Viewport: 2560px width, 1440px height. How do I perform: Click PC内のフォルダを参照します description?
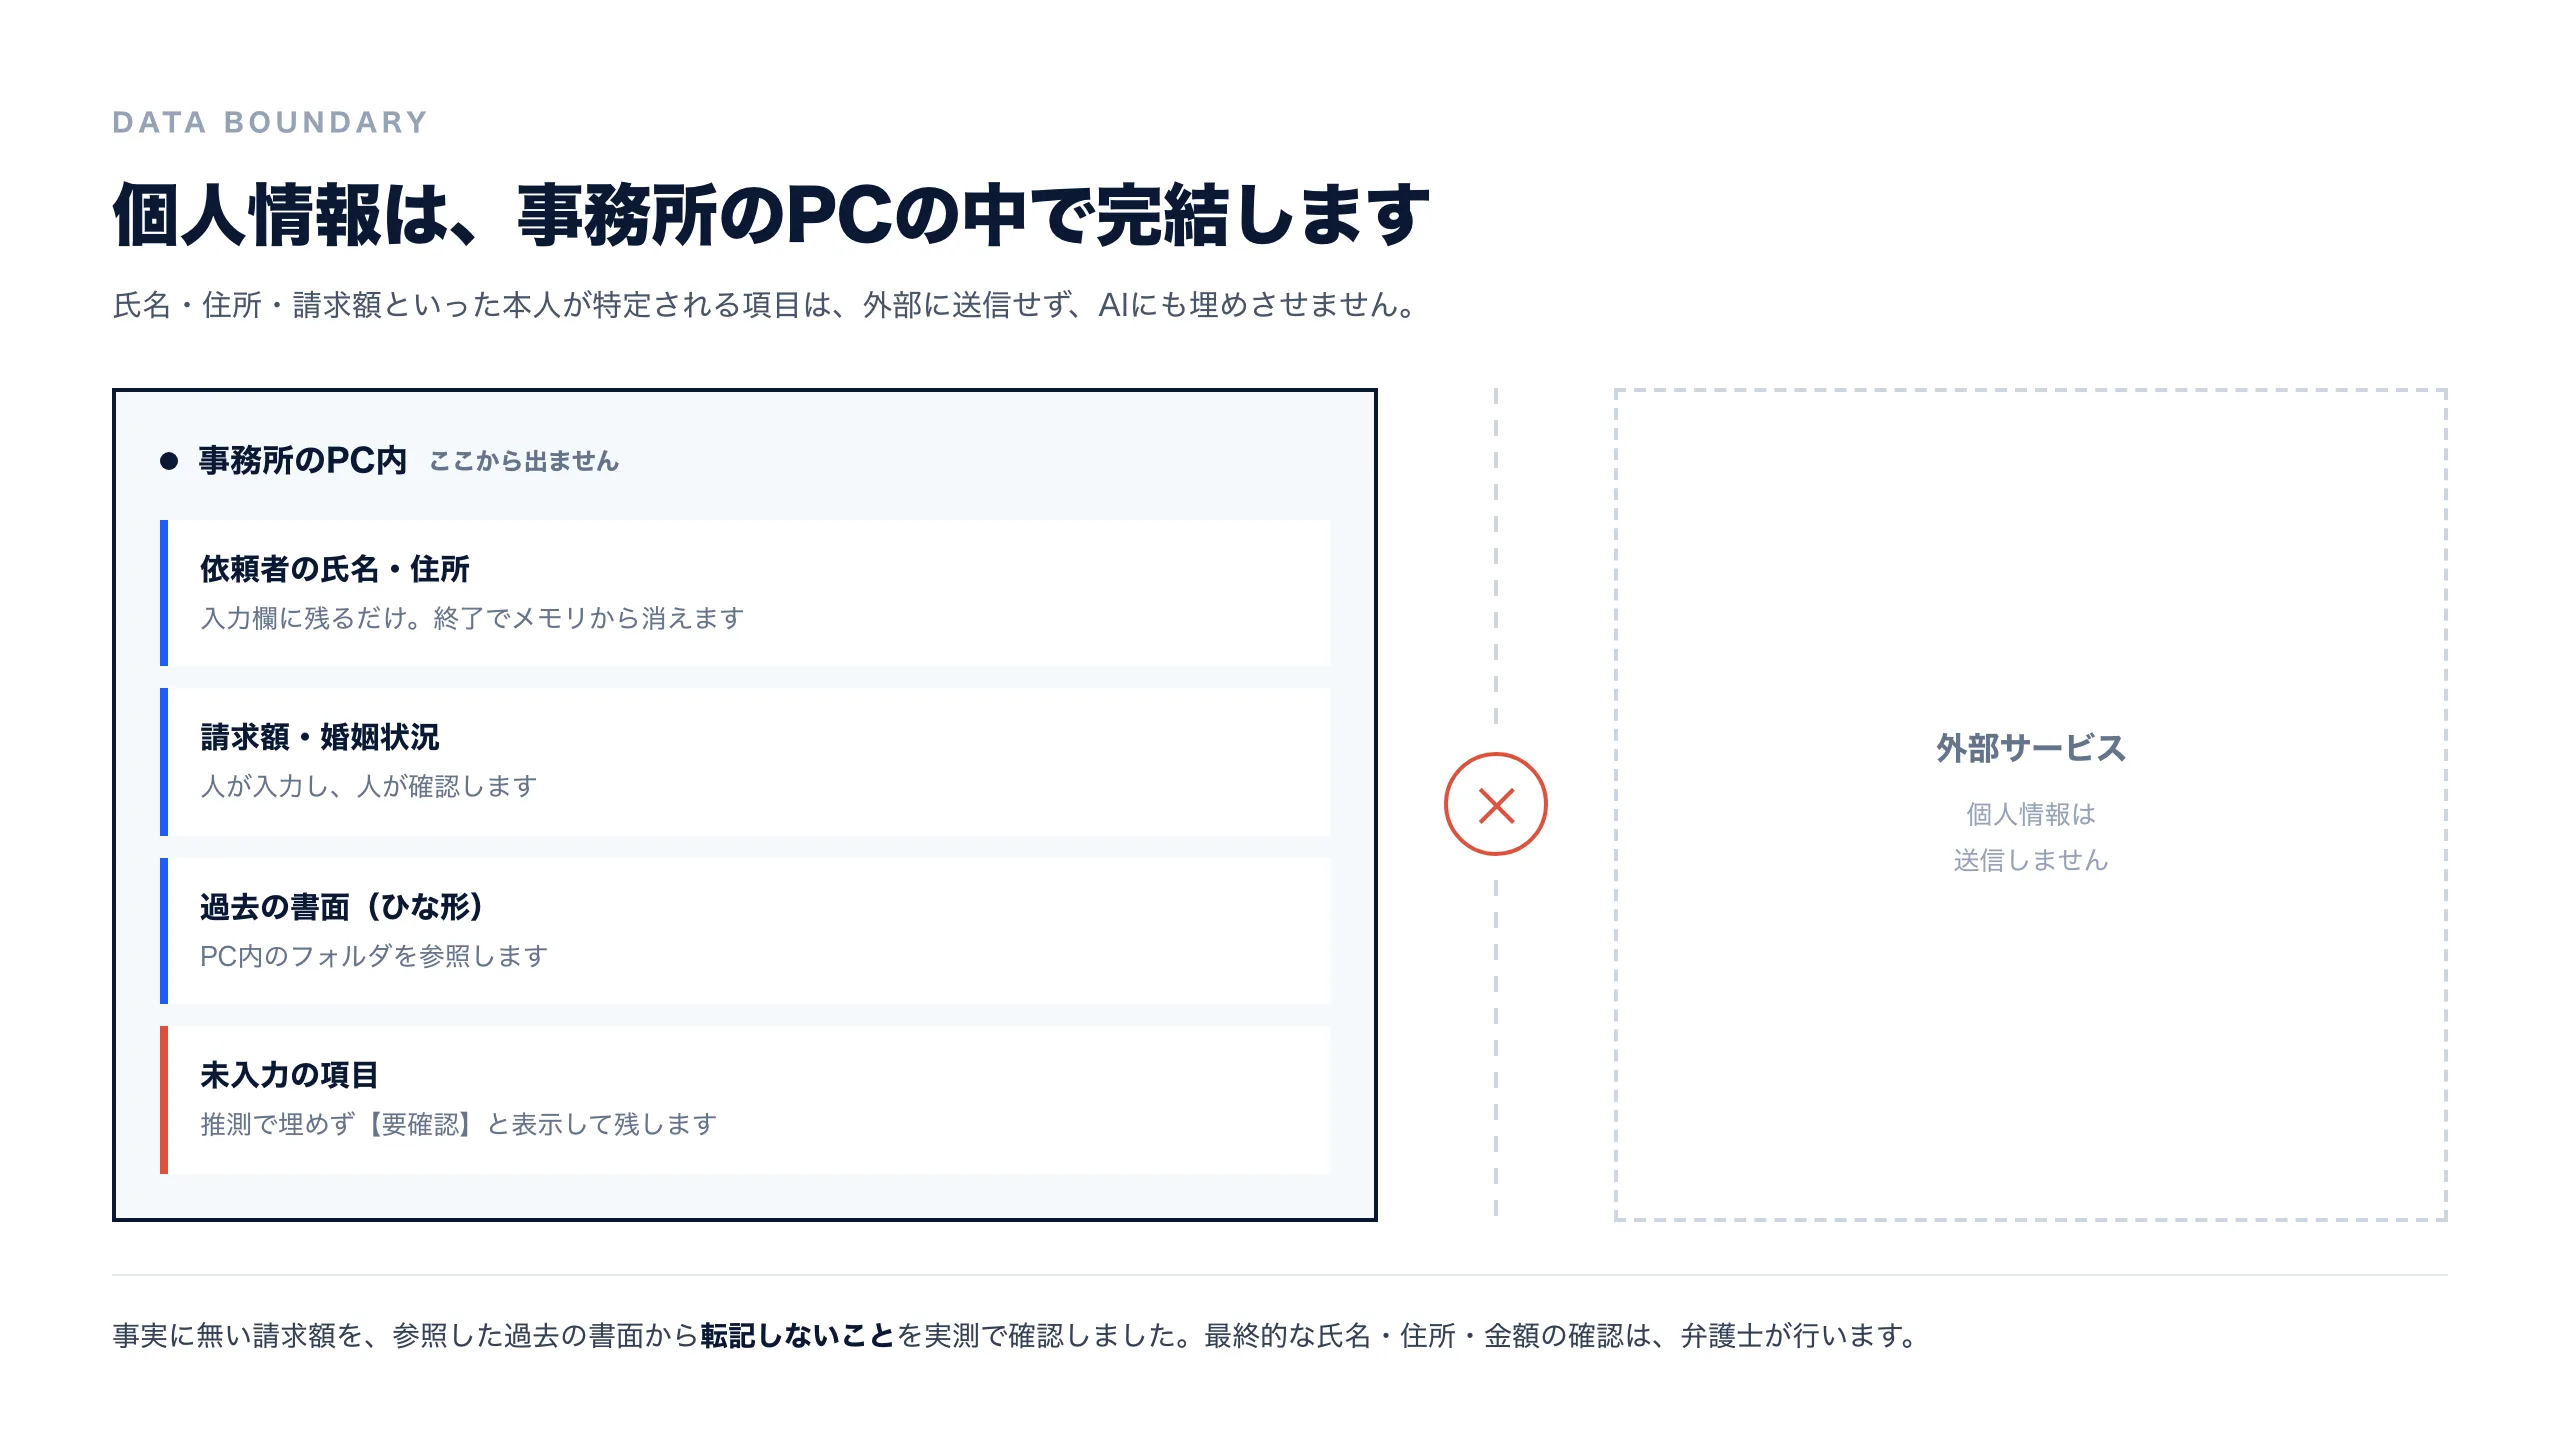click(x=374, y=956)
